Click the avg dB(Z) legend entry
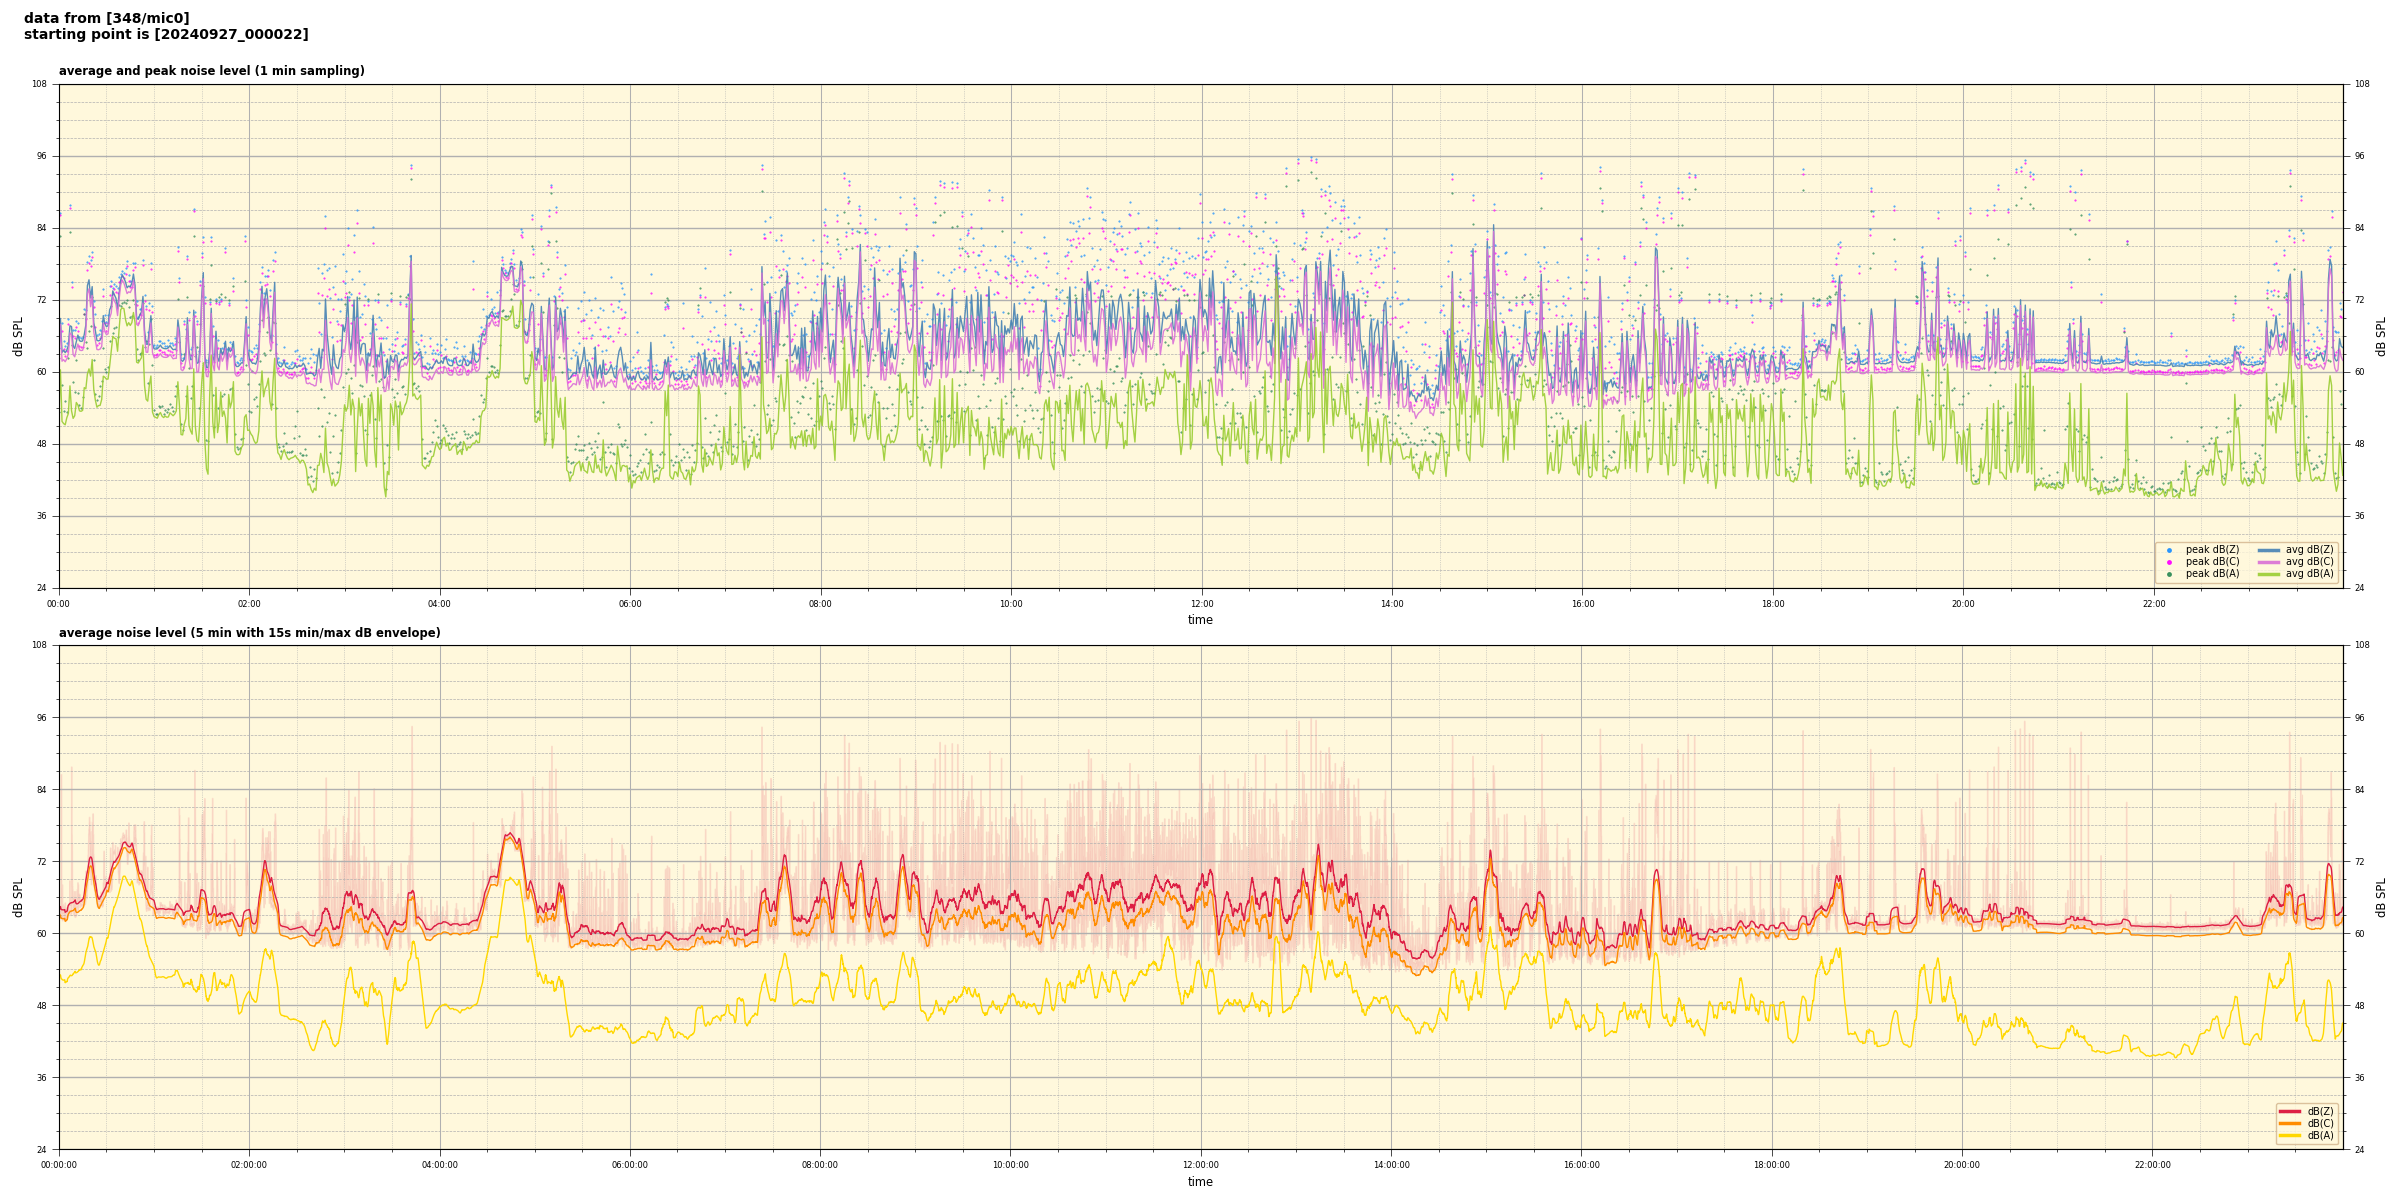 click(x=2309, y=550)
